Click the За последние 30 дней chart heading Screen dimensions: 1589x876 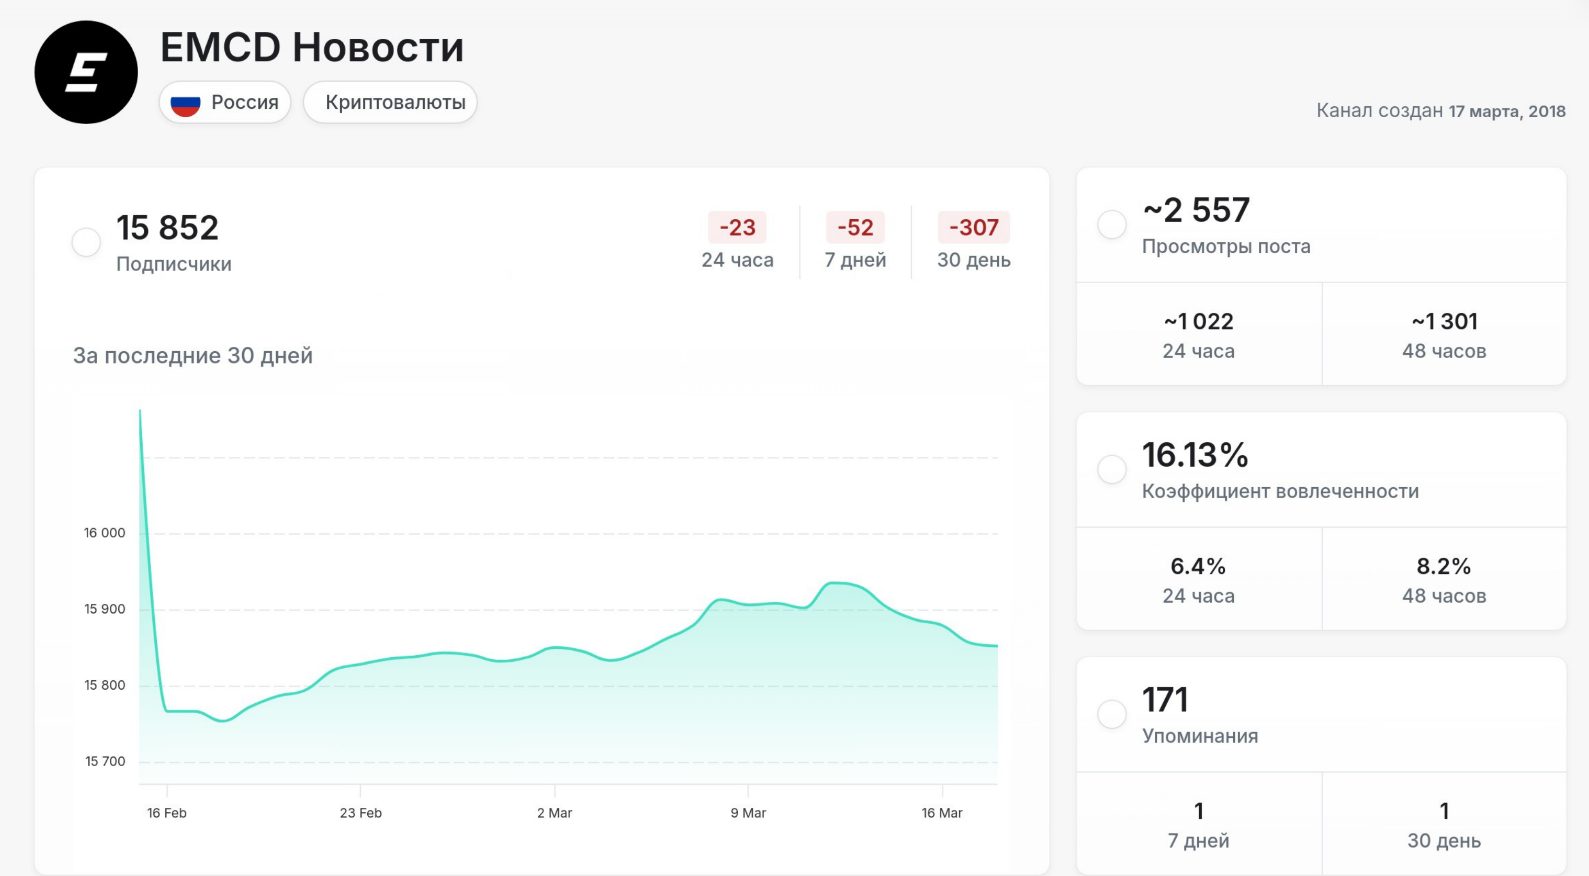tap(193, 356)
